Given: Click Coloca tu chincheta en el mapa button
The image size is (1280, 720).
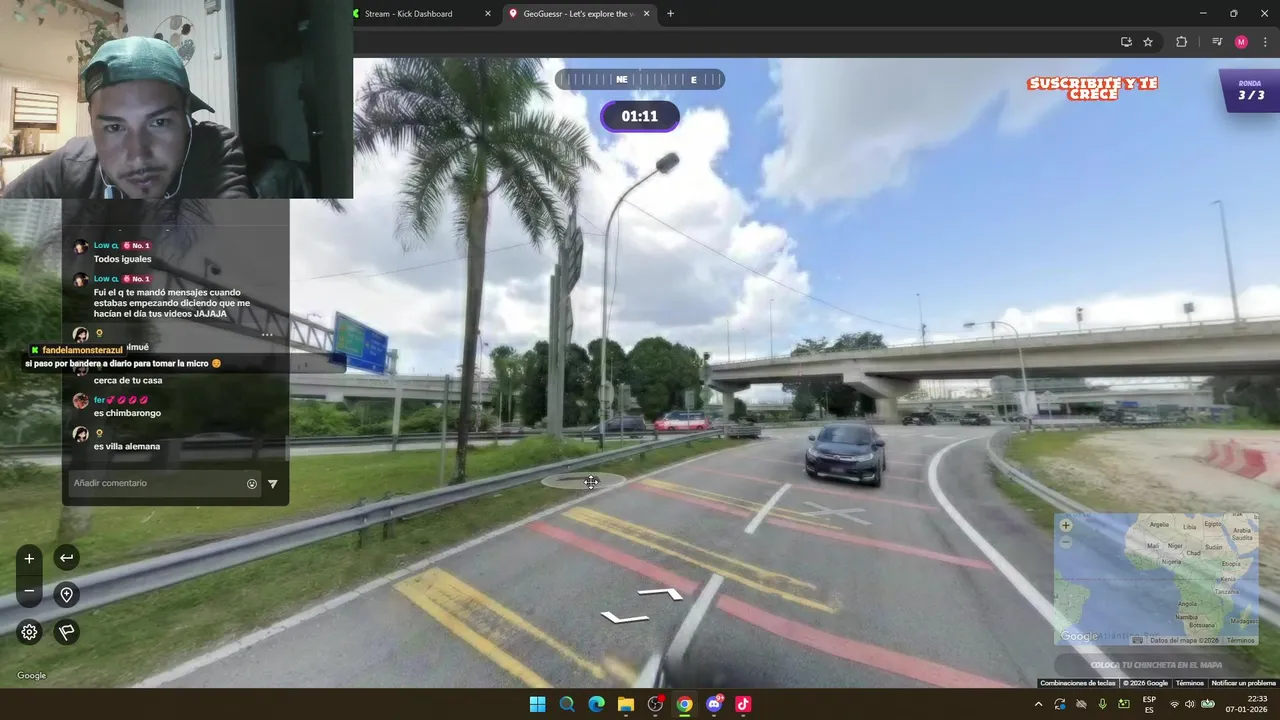Looking at the screenshot, I should point(1156,665).
